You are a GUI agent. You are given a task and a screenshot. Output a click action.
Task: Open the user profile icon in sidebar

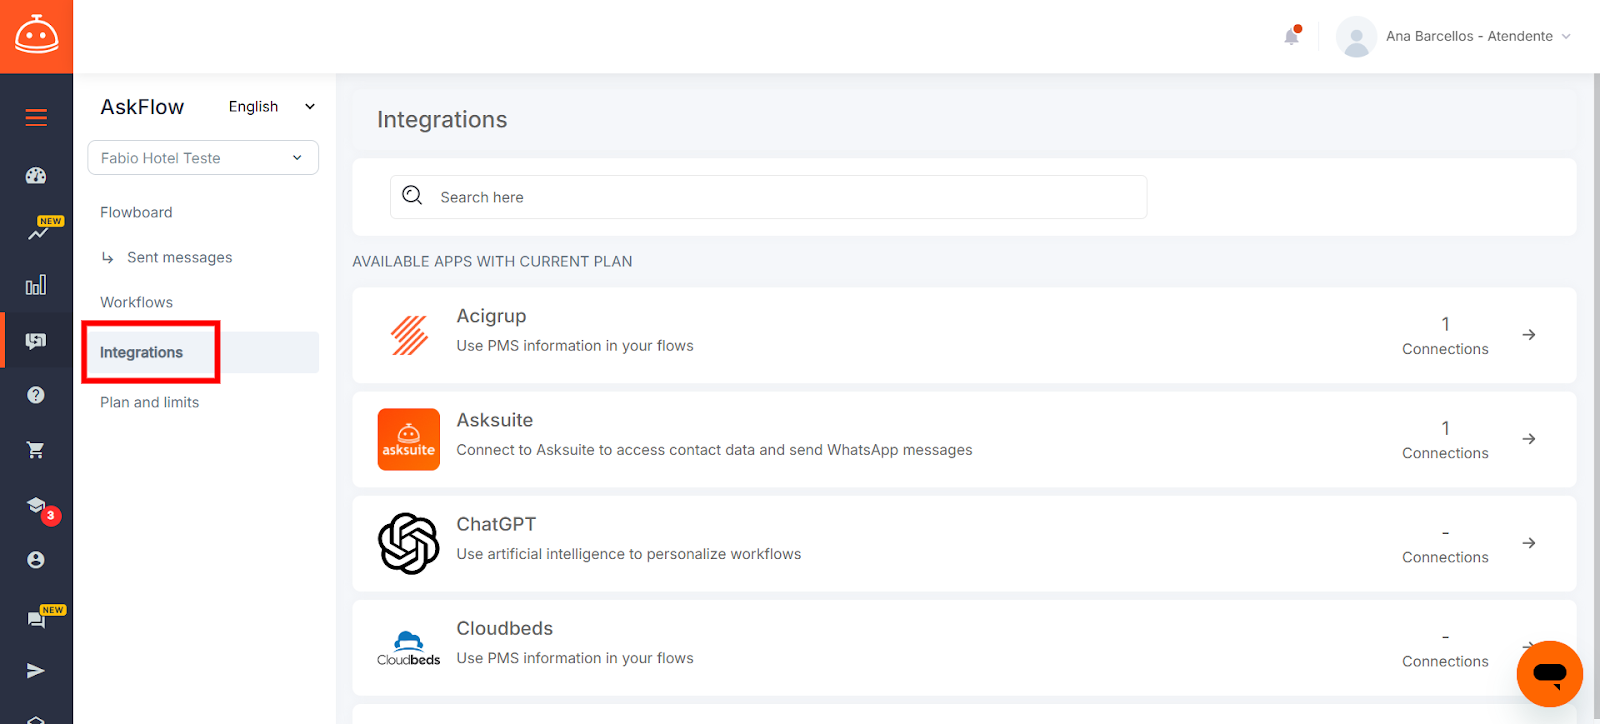click(36, 560)
